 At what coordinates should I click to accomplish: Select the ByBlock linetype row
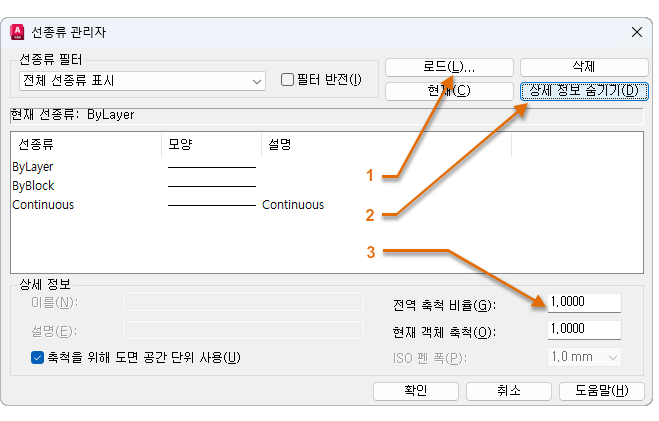coord(34,186)
